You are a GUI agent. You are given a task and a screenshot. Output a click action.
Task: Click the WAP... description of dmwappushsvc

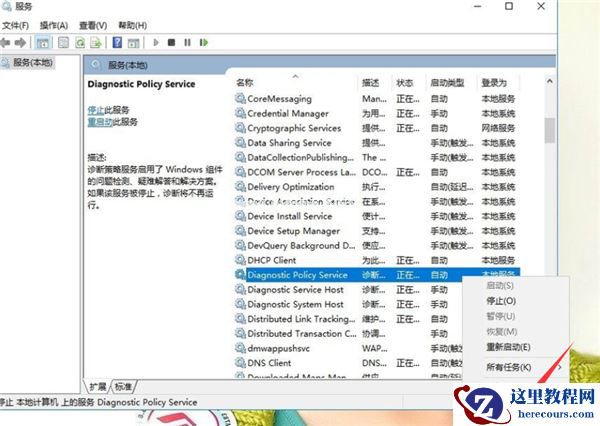[x=375, y=348]
